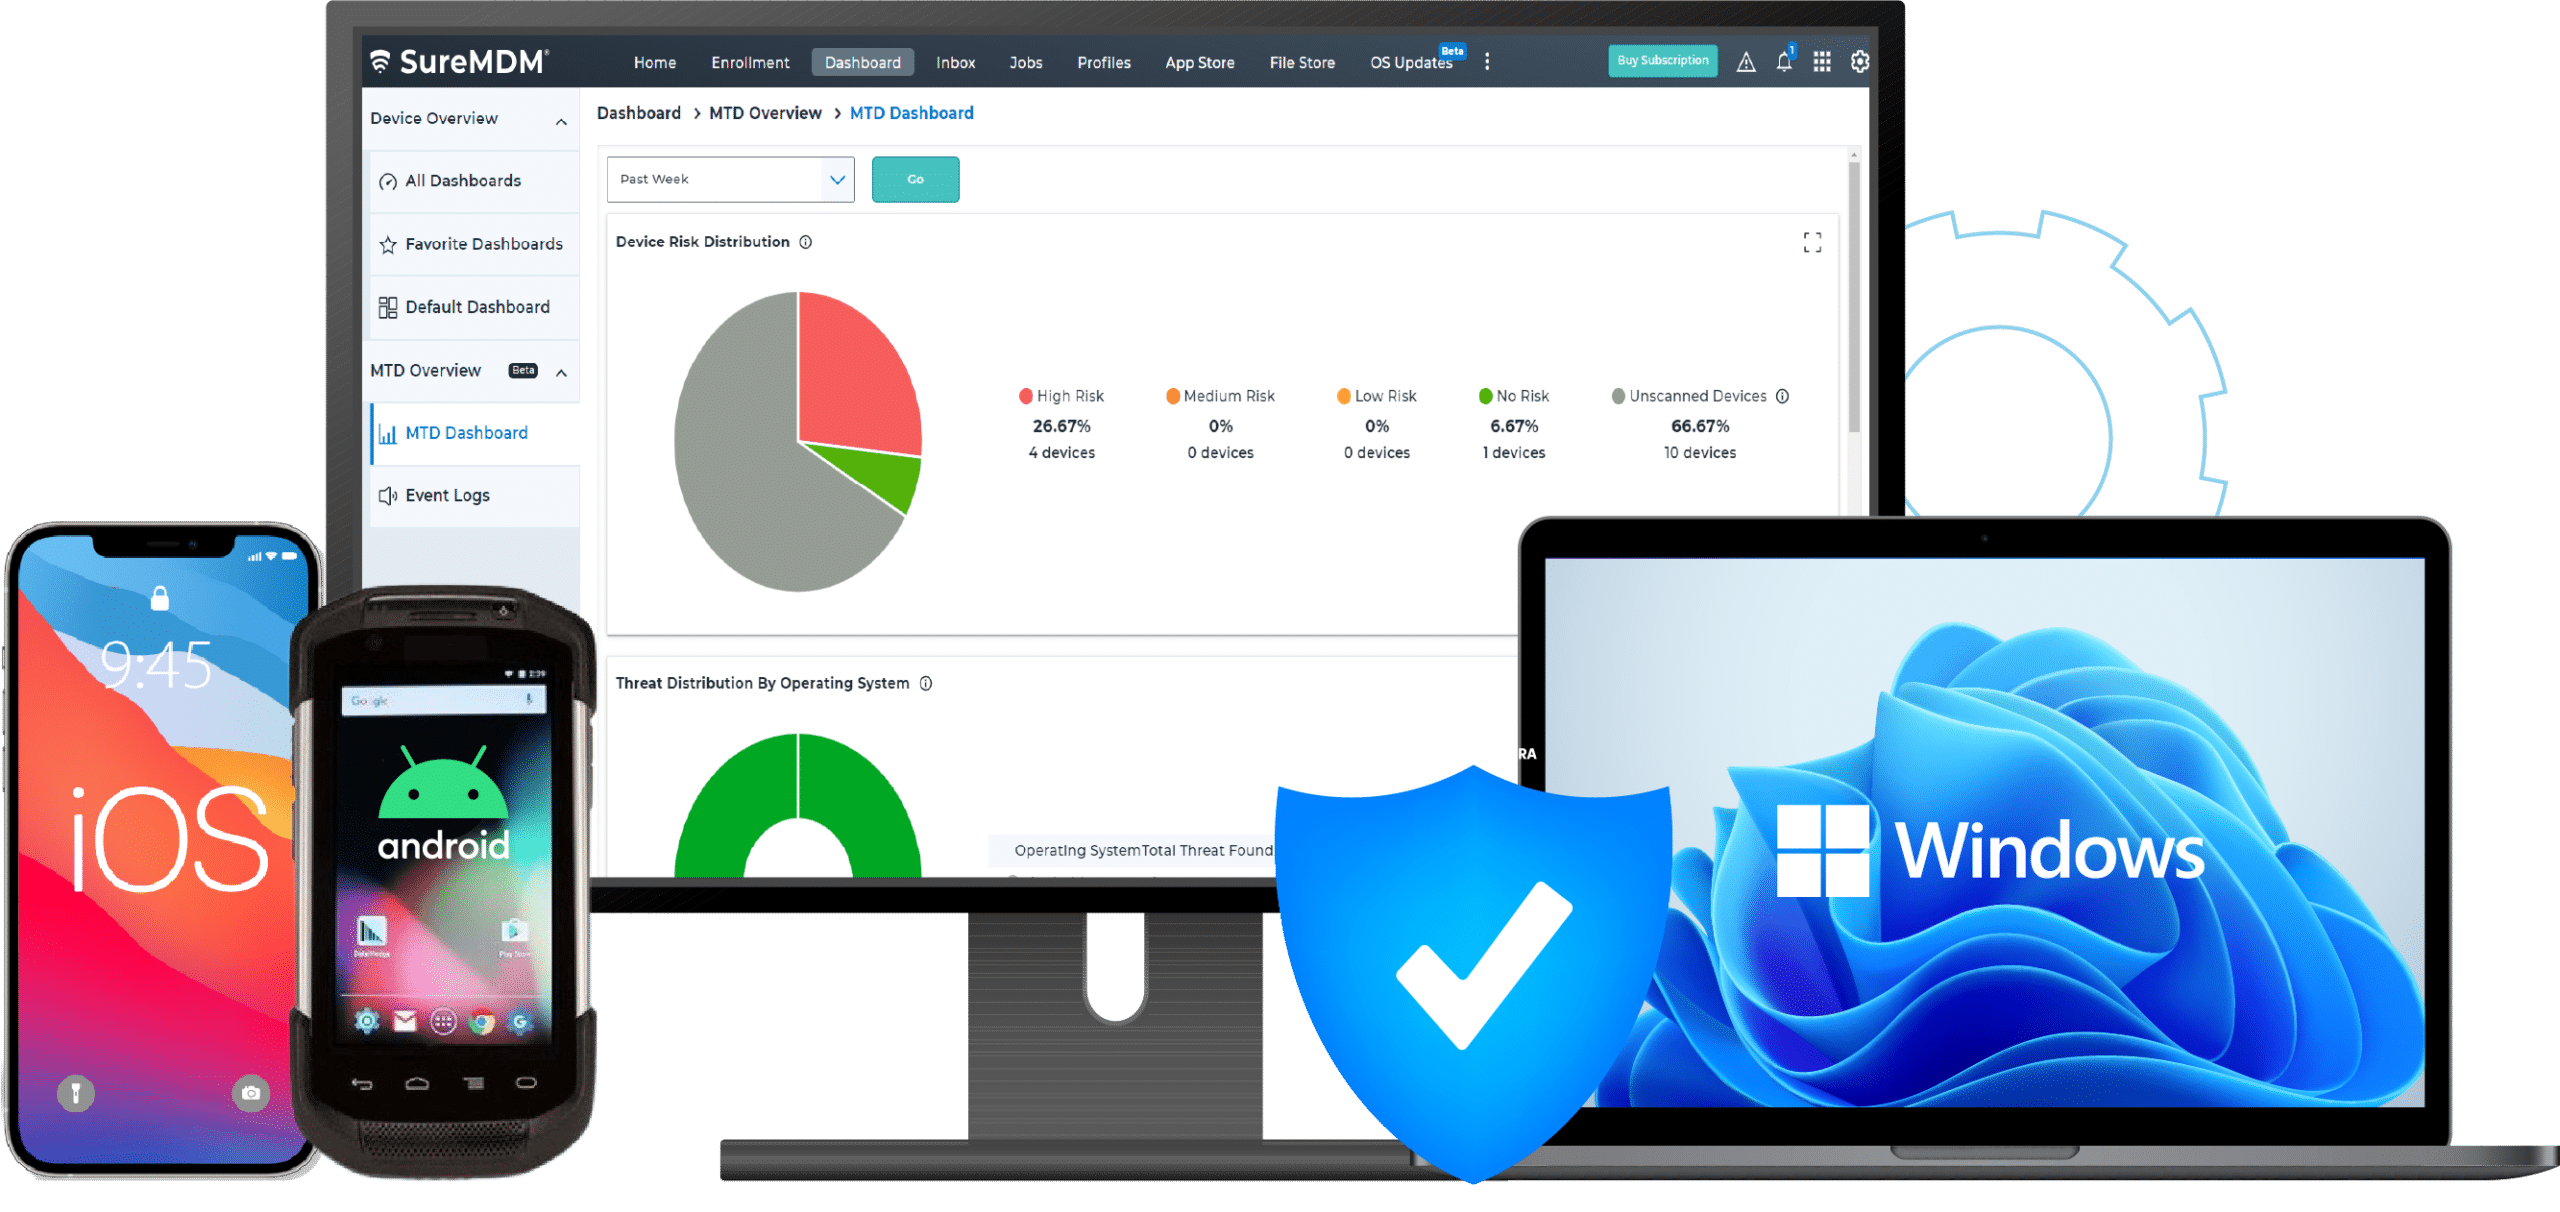This screenshot has width=2560, height=1212.
Task: Open the Profiles section
Action: click(x=1103, y=62)
